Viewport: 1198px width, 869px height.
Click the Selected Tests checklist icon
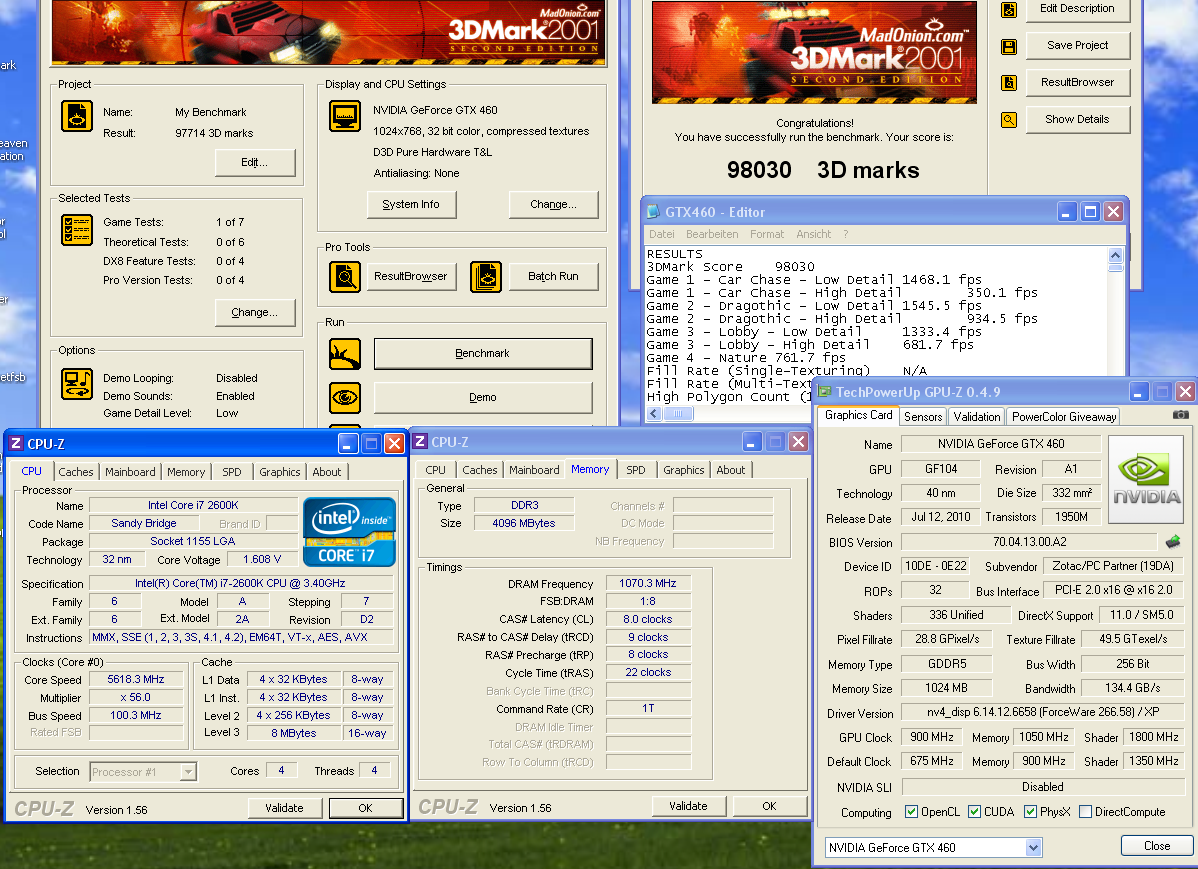pos(76,230)
